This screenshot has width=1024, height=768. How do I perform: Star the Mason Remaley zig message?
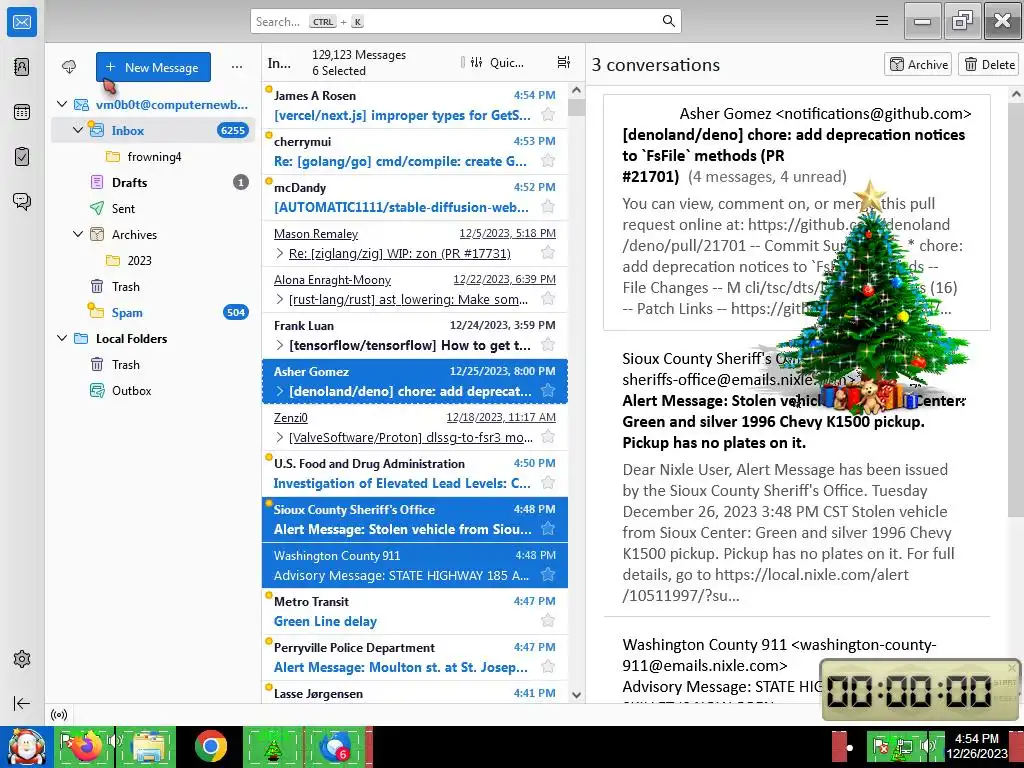548,253
